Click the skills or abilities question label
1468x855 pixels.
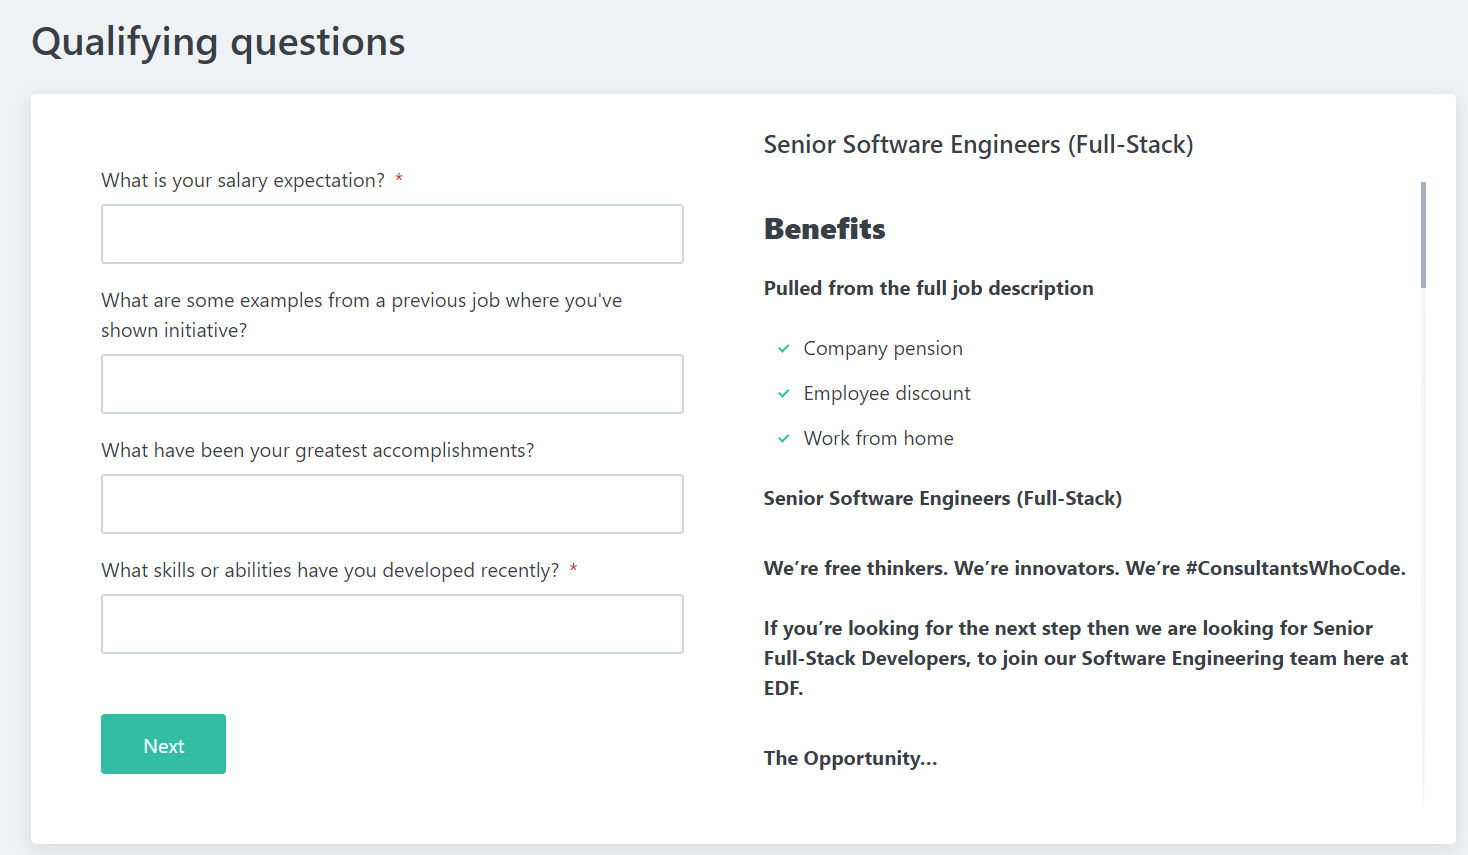[330, 571]
